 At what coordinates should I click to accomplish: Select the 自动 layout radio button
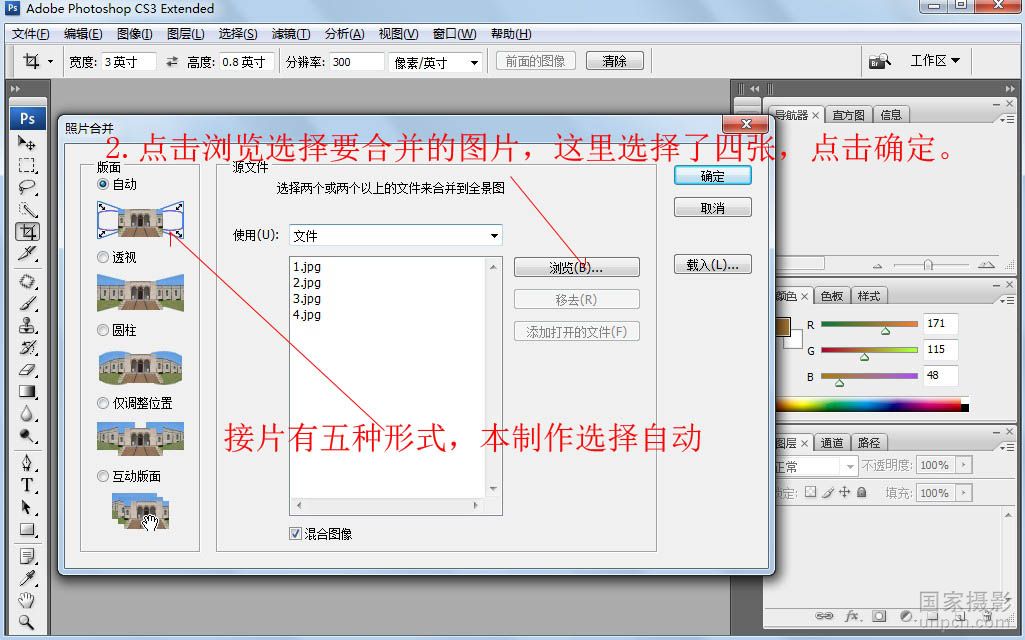[x=103, y=184]
